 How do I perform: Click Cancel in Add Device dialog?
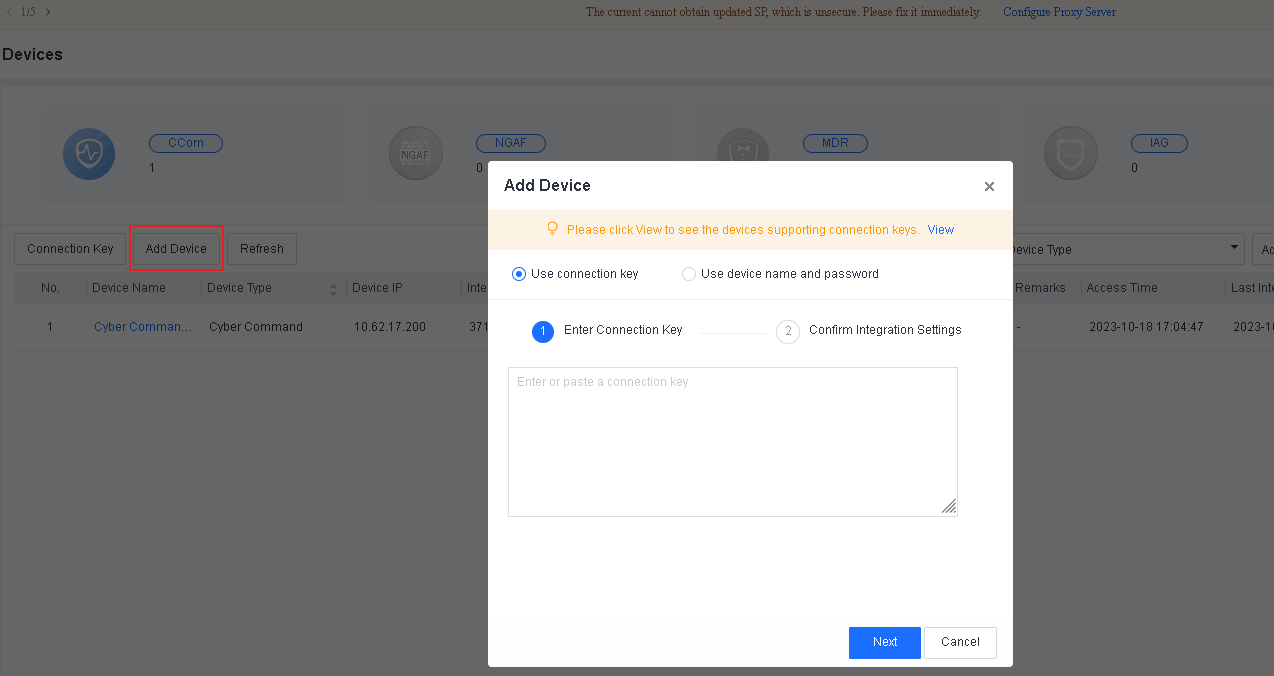click(960, 642)
